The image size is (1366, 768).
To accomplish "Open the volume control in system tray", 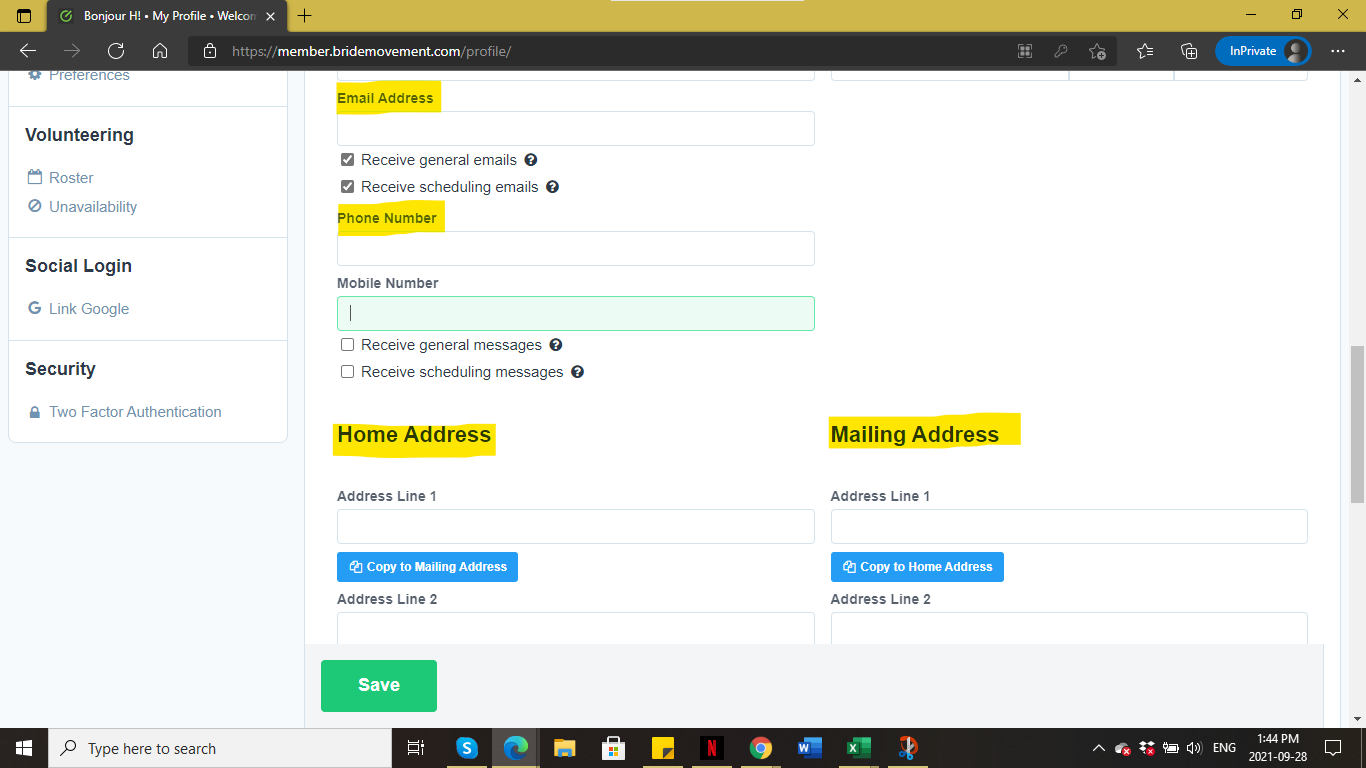I will (1193, 748).
